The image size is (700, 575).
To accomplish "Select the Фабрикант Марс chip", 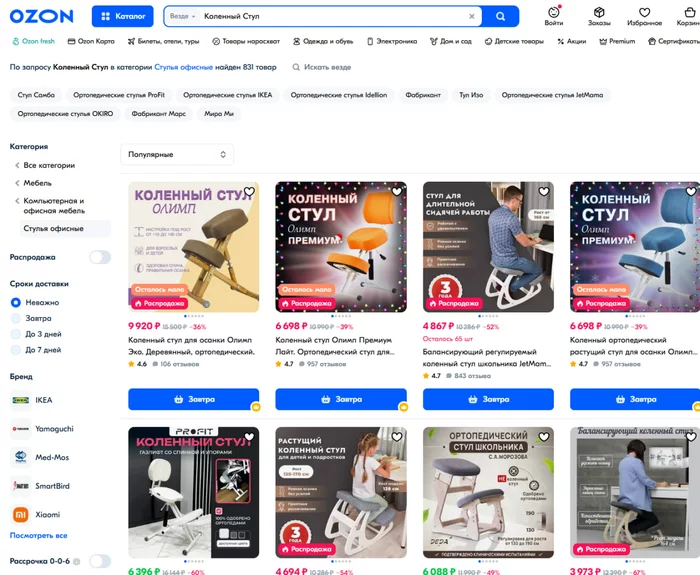I will coord(158,114).
